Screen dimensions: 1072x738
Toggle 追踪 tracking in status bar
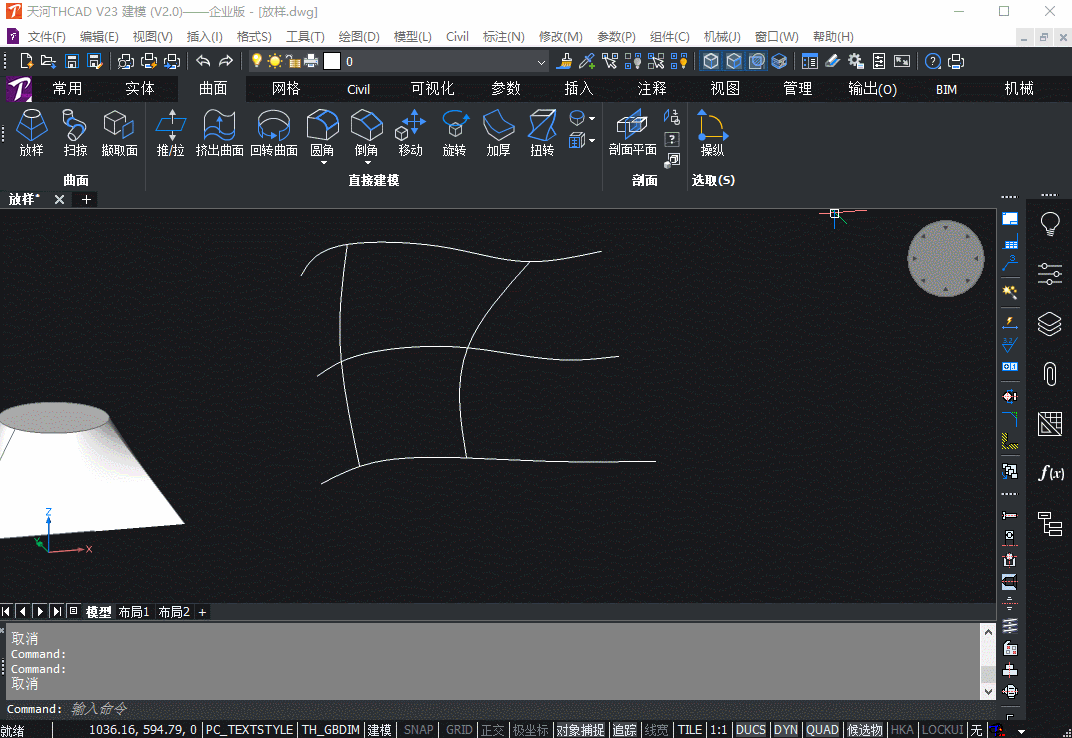click(x=624, y=730)
